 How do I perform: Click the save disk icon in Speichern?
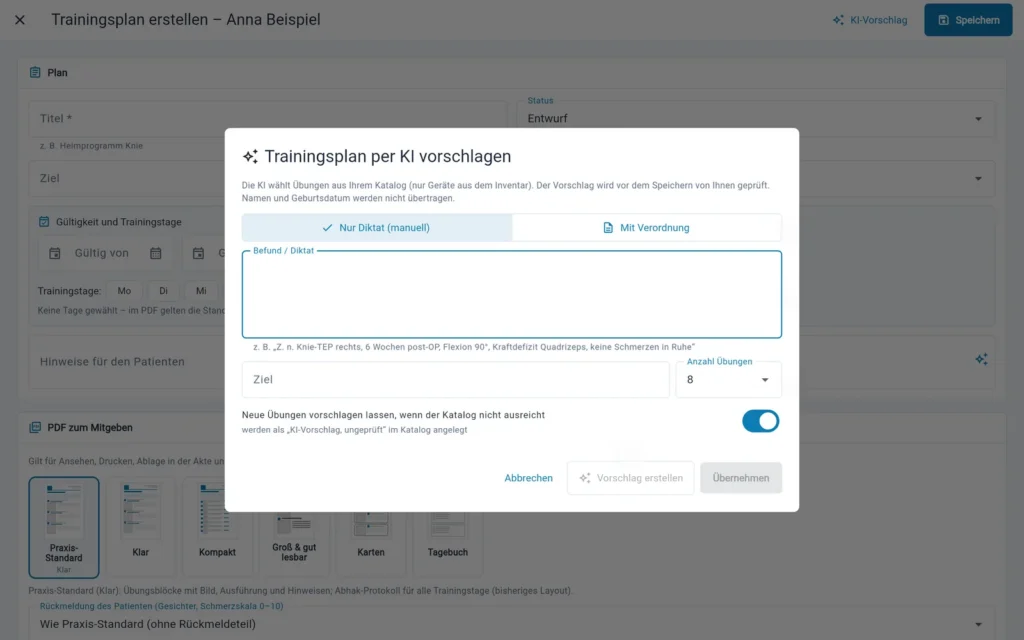click(x=943, y=20)
